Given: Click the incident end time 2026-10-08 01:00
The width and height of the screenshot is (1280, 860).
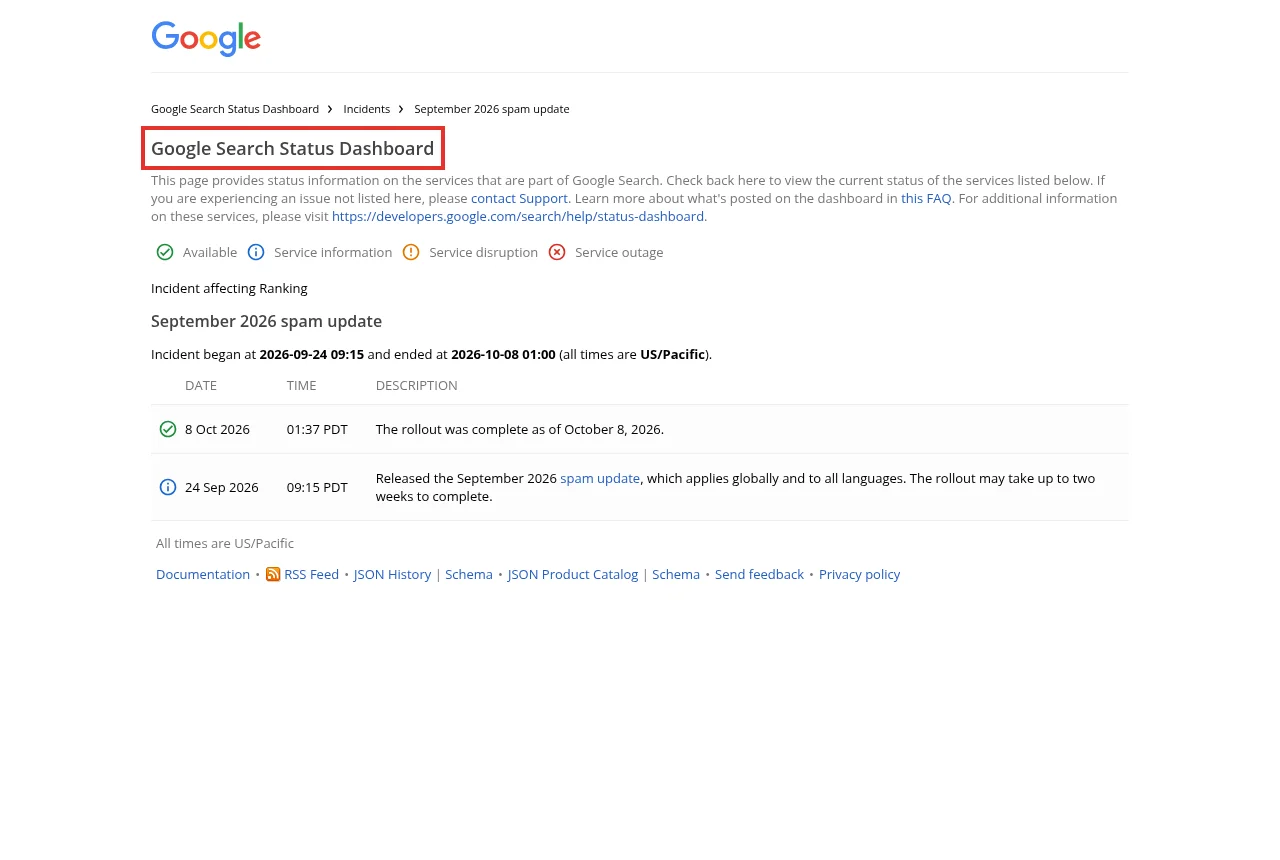Looking at the screenshot, I should 503,354.
